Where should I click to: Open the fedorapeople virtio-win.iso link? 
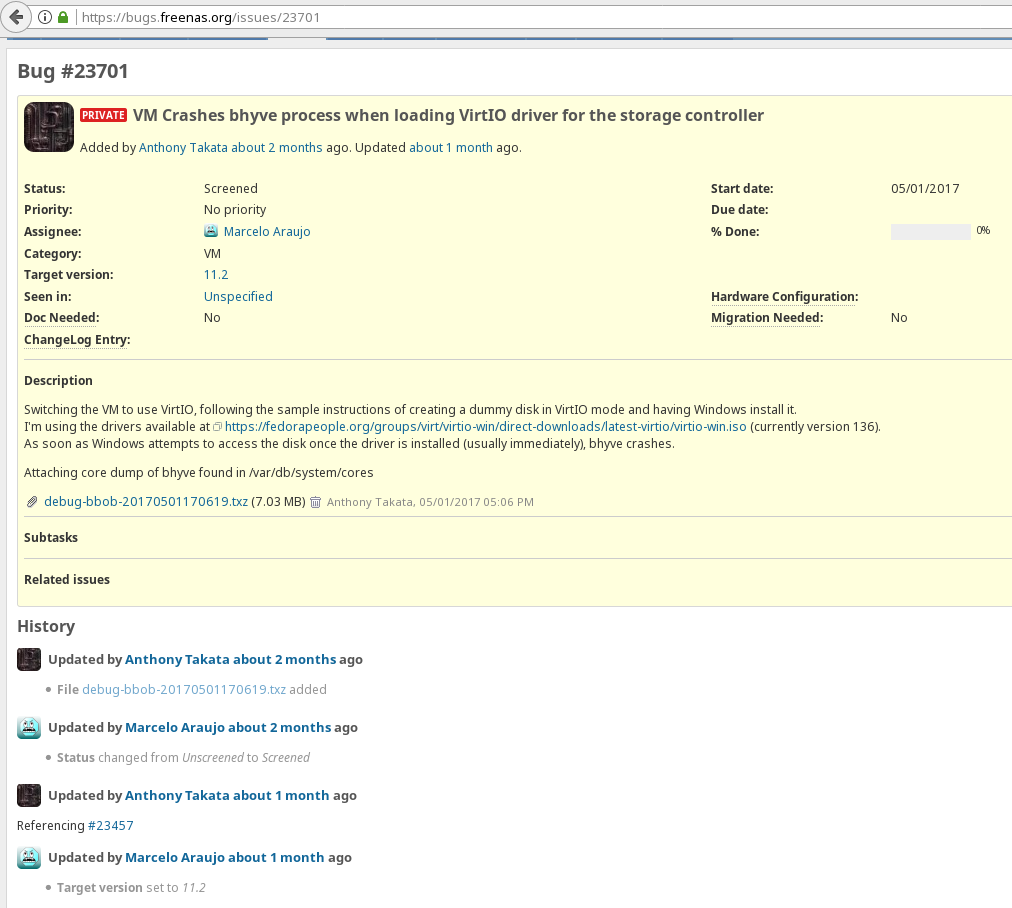485,427
